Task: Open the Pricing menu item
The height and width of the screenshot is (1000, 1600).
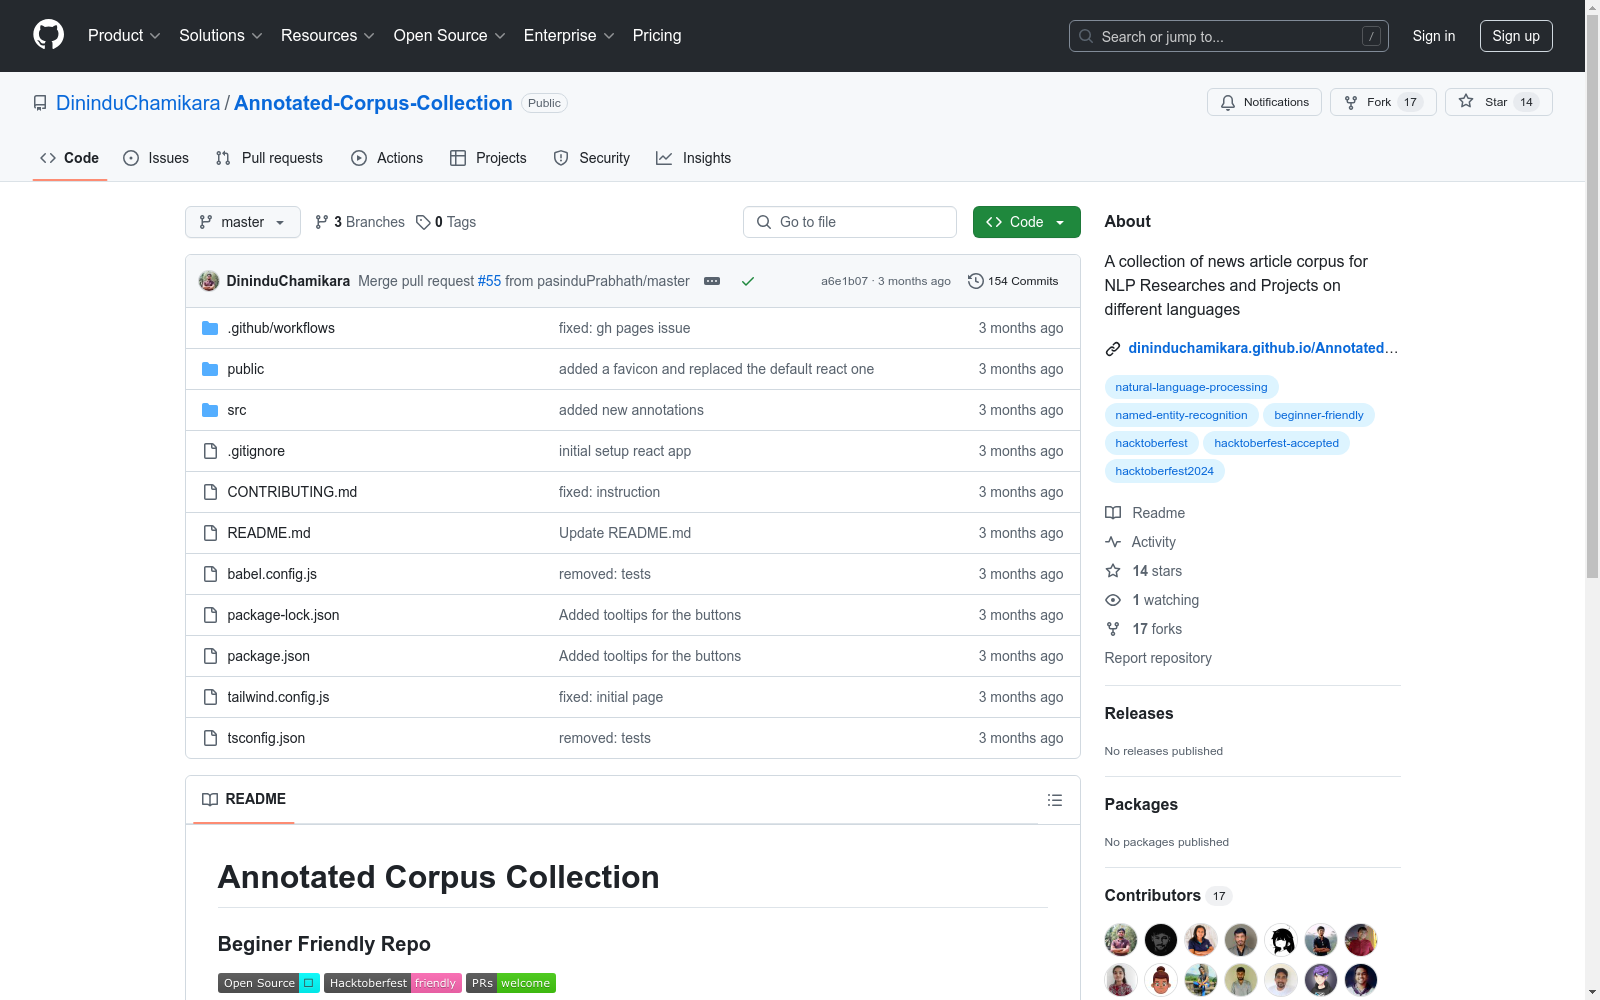Action: [x=657, y=36]
